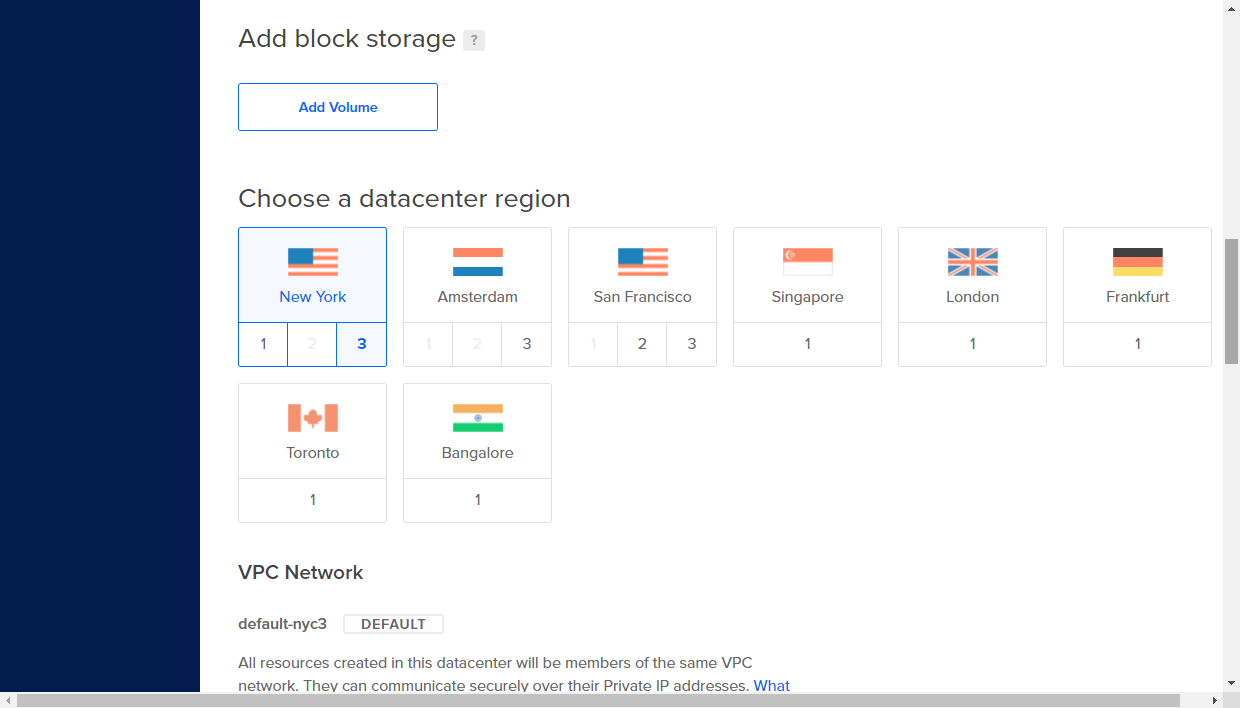Click the London UK flag icon
Screen dimensions: 1240x708
[x=973, y=262]
